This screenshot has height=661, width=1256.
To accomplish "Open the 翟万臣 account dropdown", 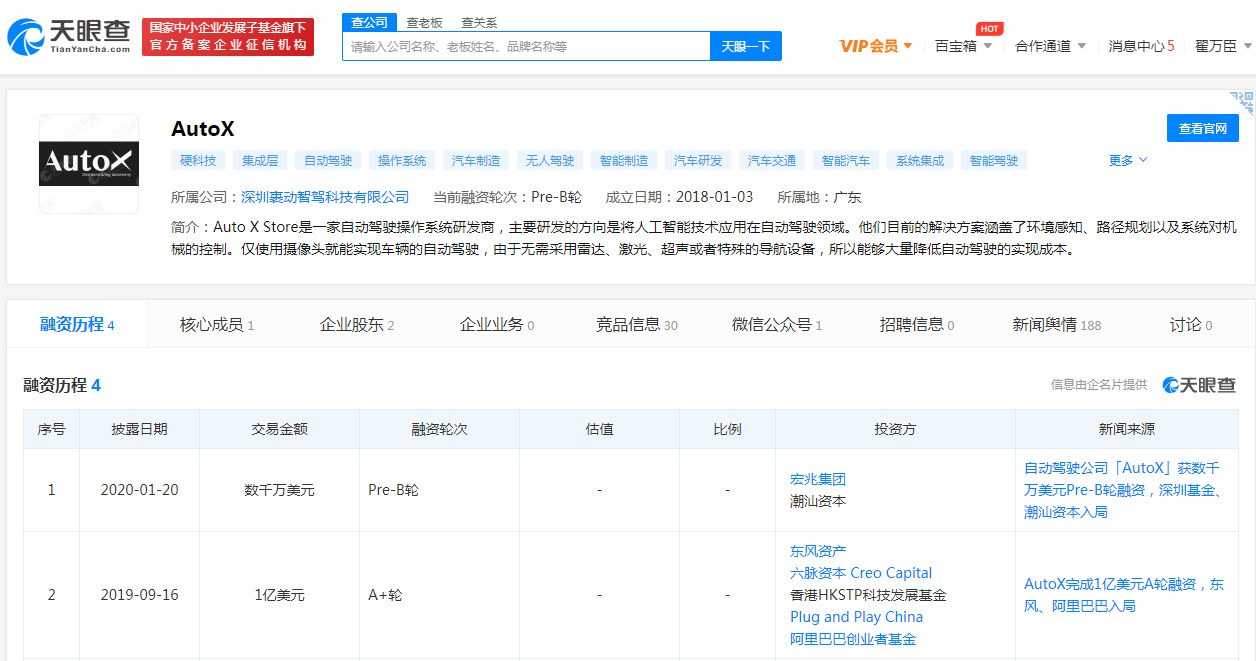I will click(1223, 46).
